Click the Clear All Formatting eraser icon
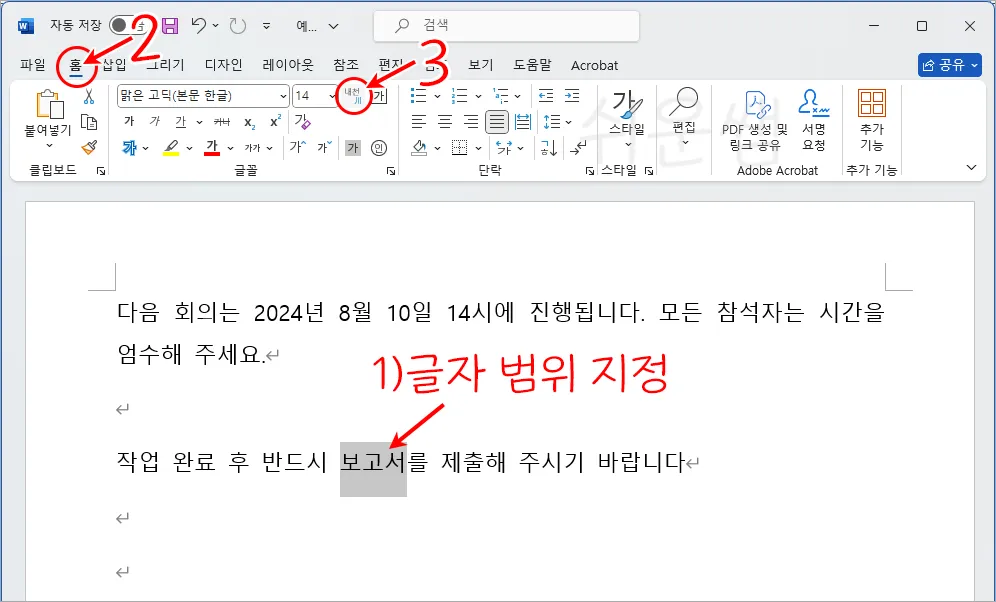This screenshot has height=602, width=996. click(x=303, y=120)
